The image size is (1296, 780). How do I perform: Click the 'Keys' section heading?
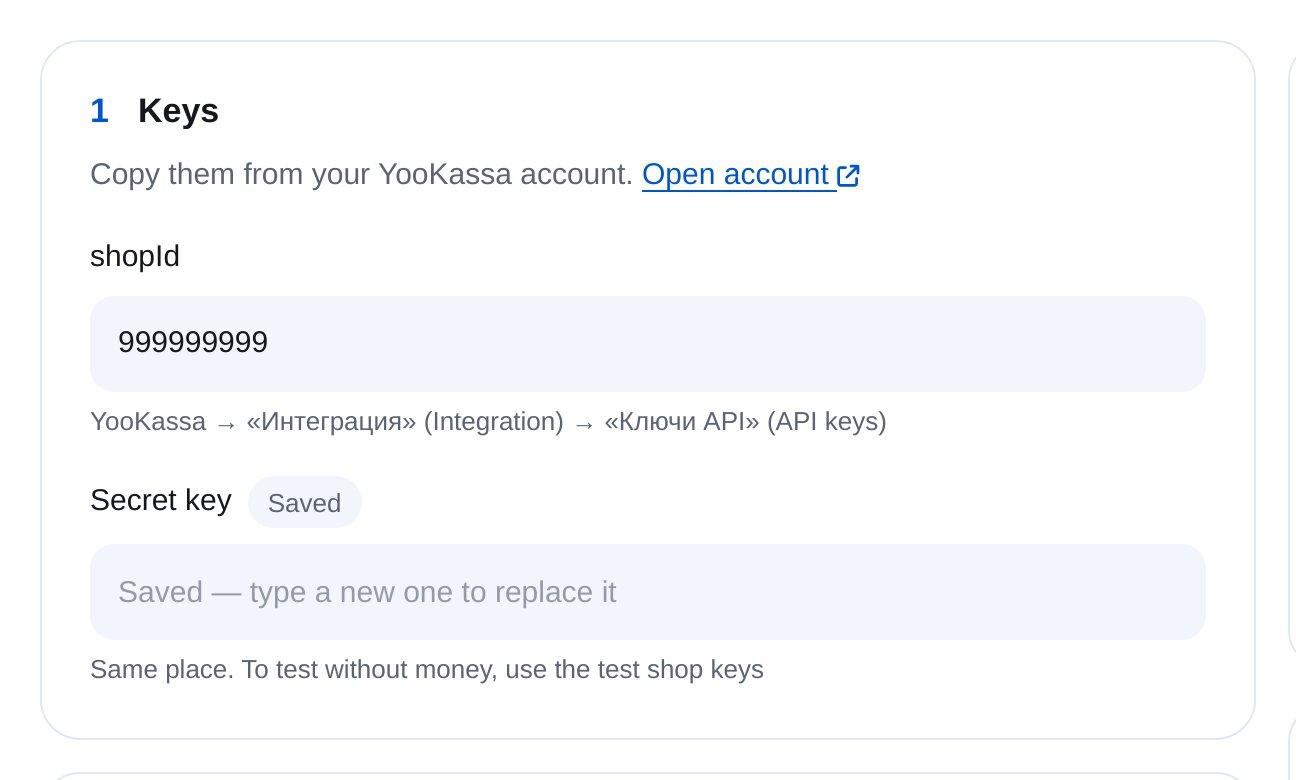[x=178, y=111]
